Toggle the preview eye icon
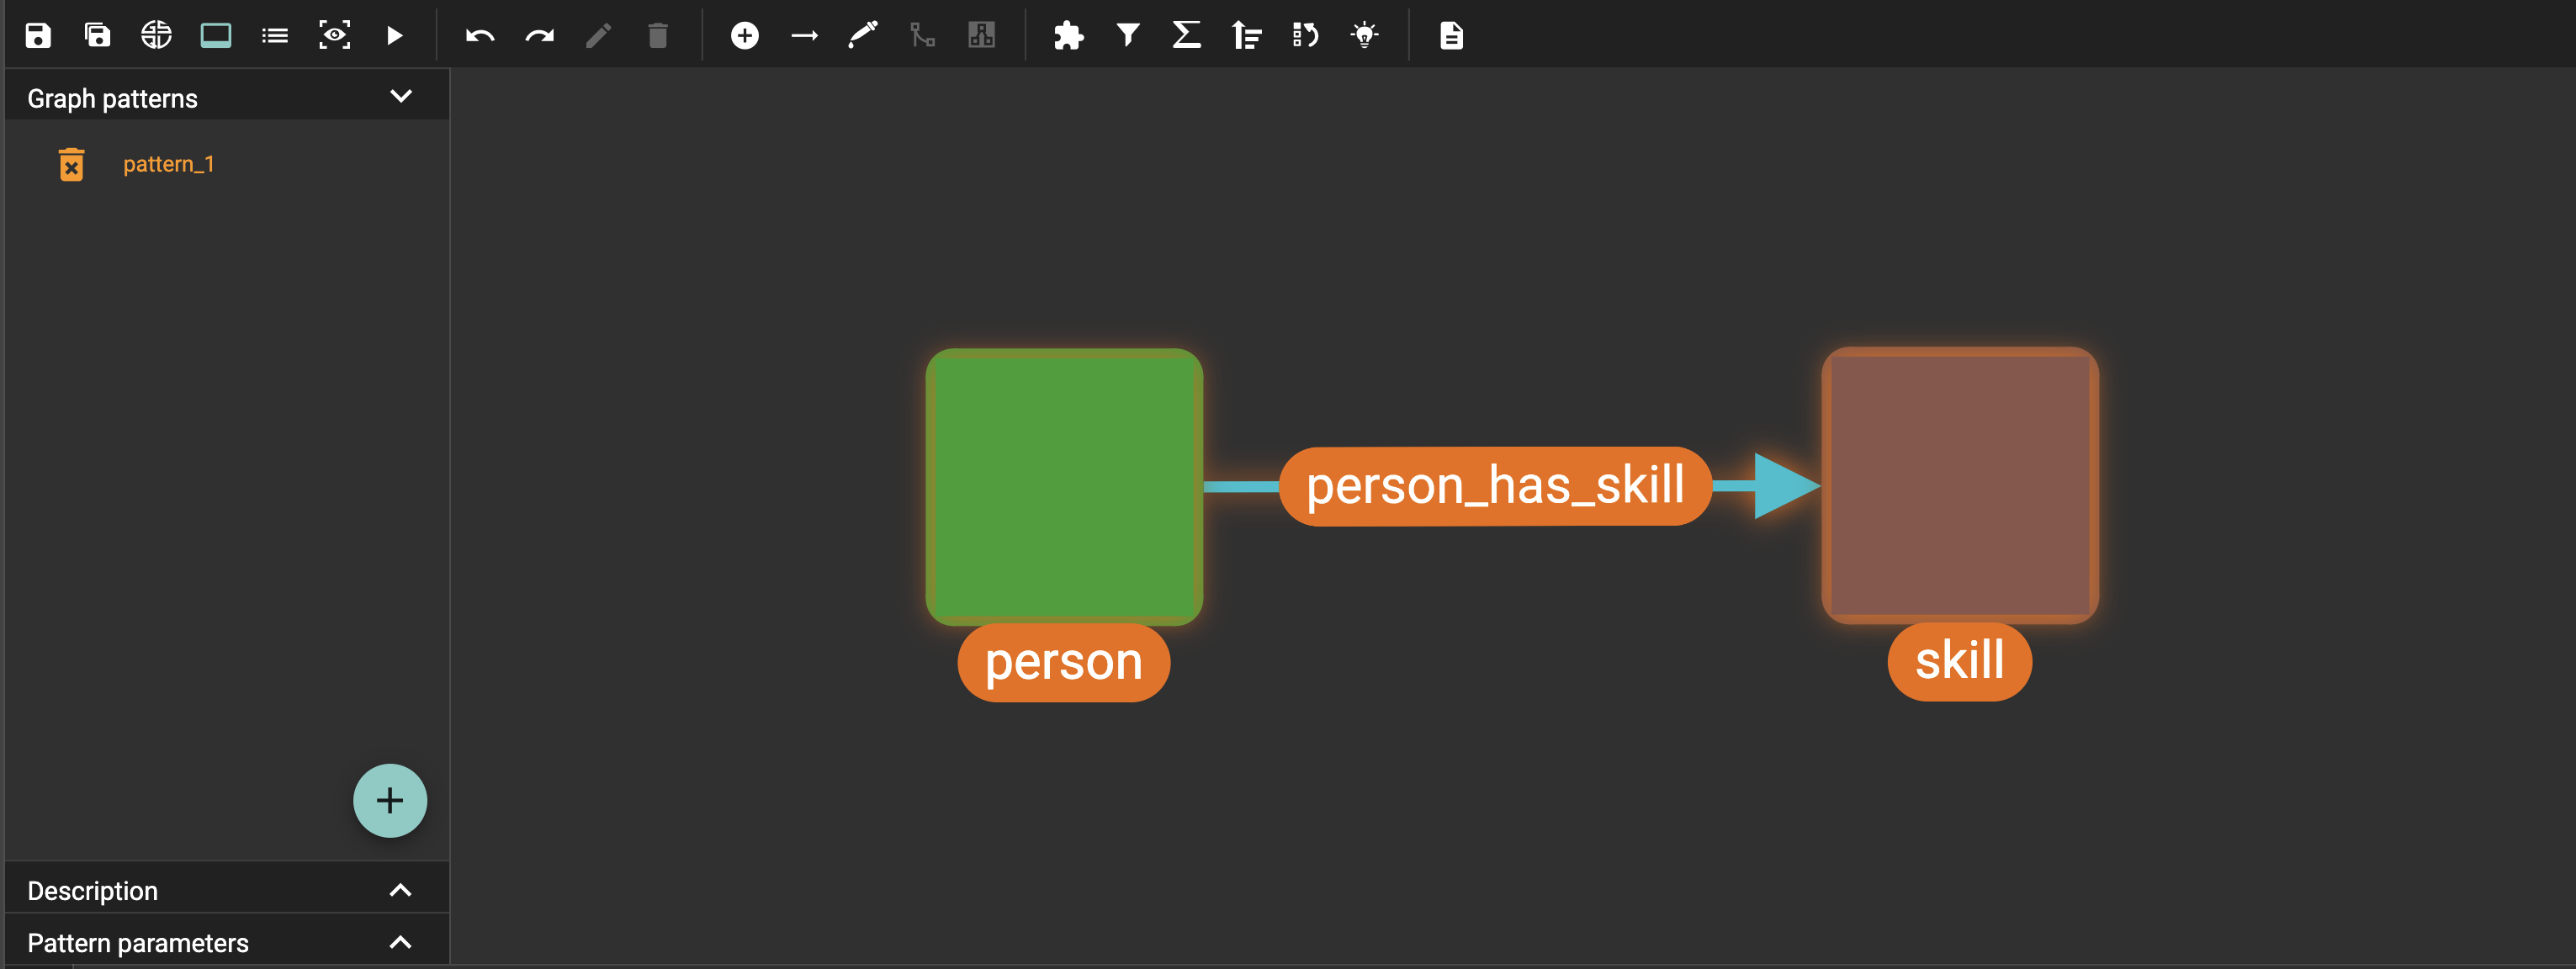 coord(335,36)
